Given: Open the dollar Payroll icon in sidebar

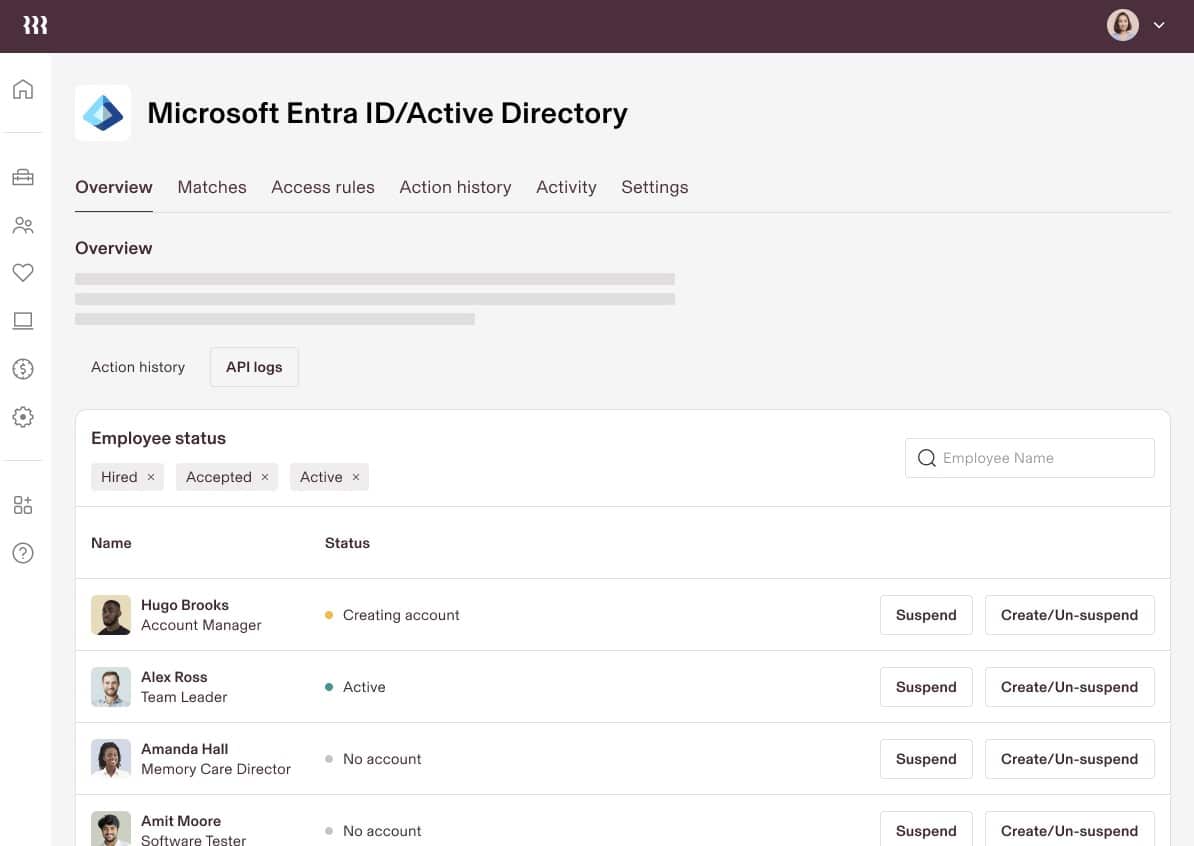Looking at the screenshot, I should click(23, 369).
